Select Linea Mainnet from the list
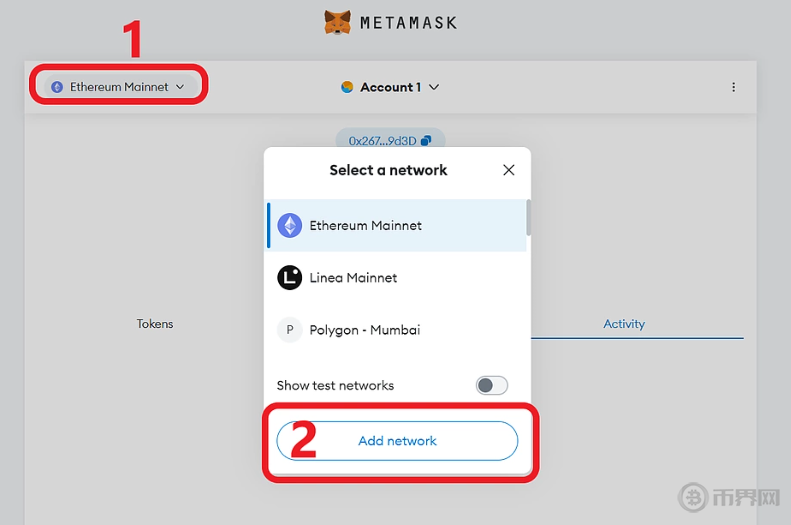The image size is (791, 525). pyautogui.click(x=353, y=277)
